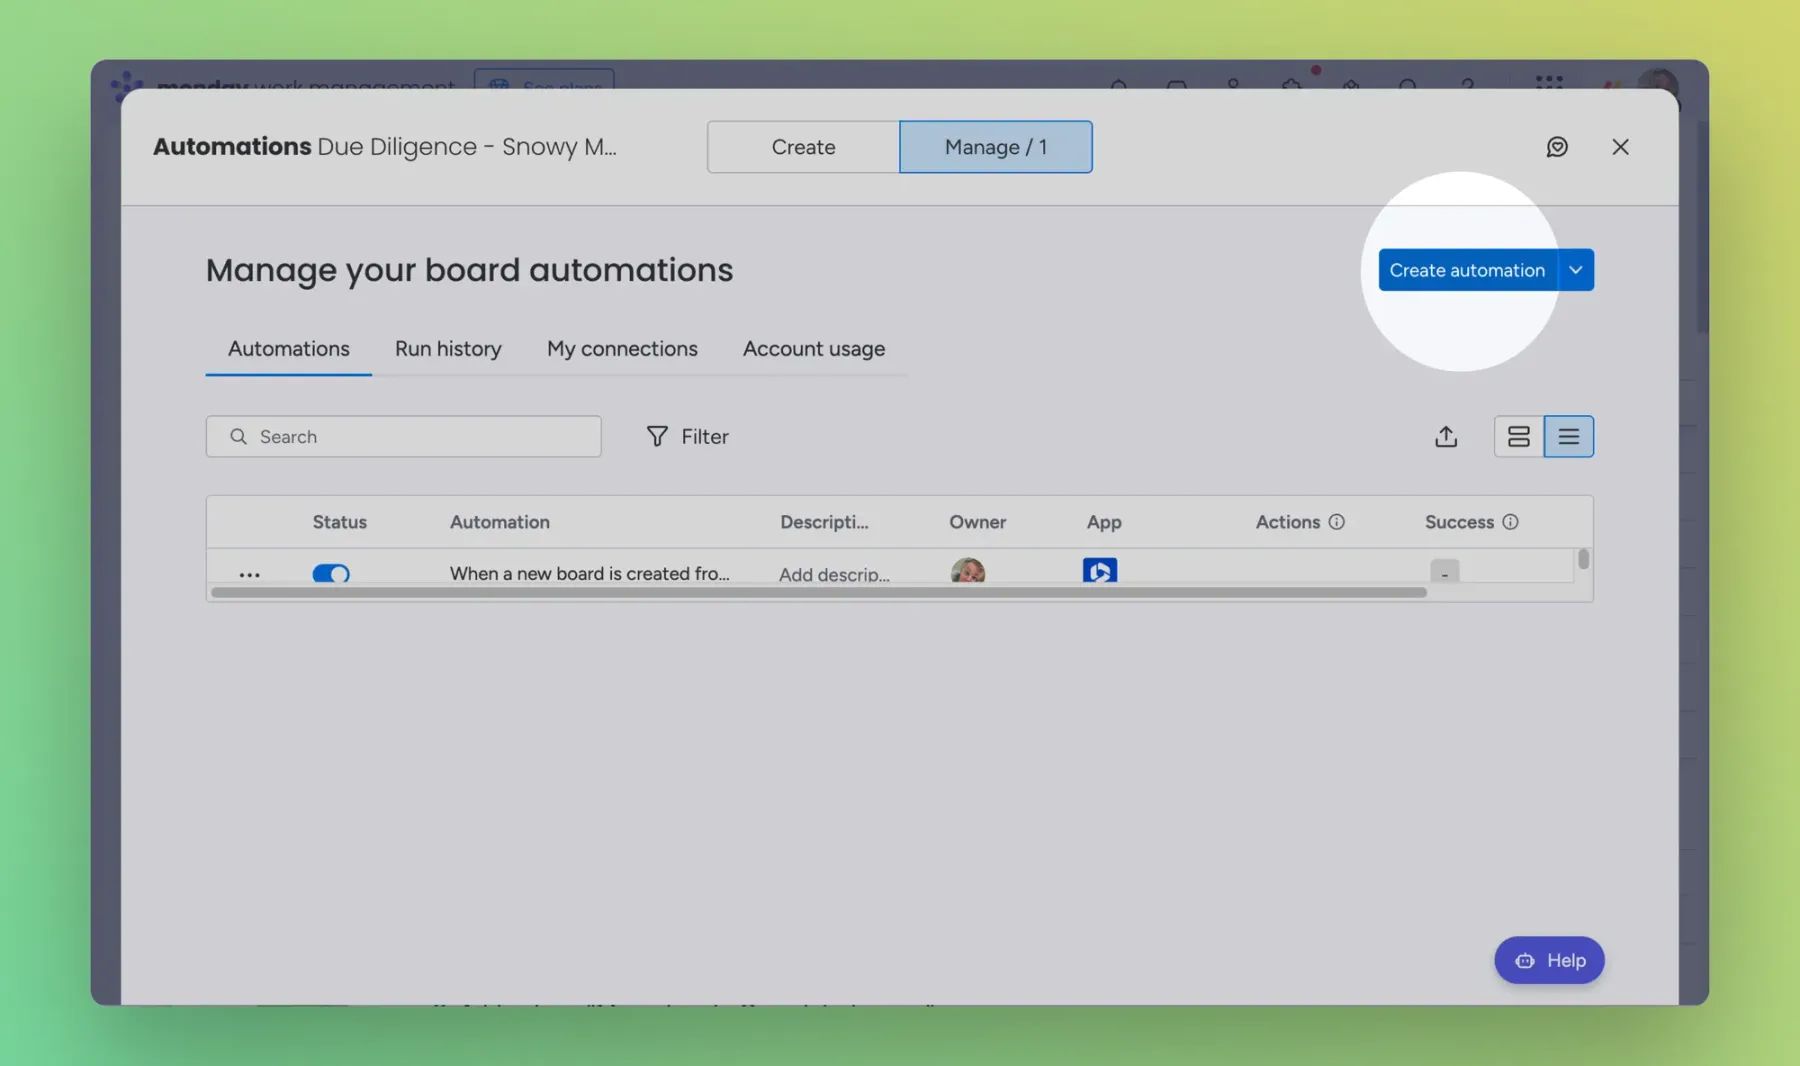The image size is (1800, 1066).
Task: Click the Create automation button
Action: pyautogui.click(x=1468, y=269)
